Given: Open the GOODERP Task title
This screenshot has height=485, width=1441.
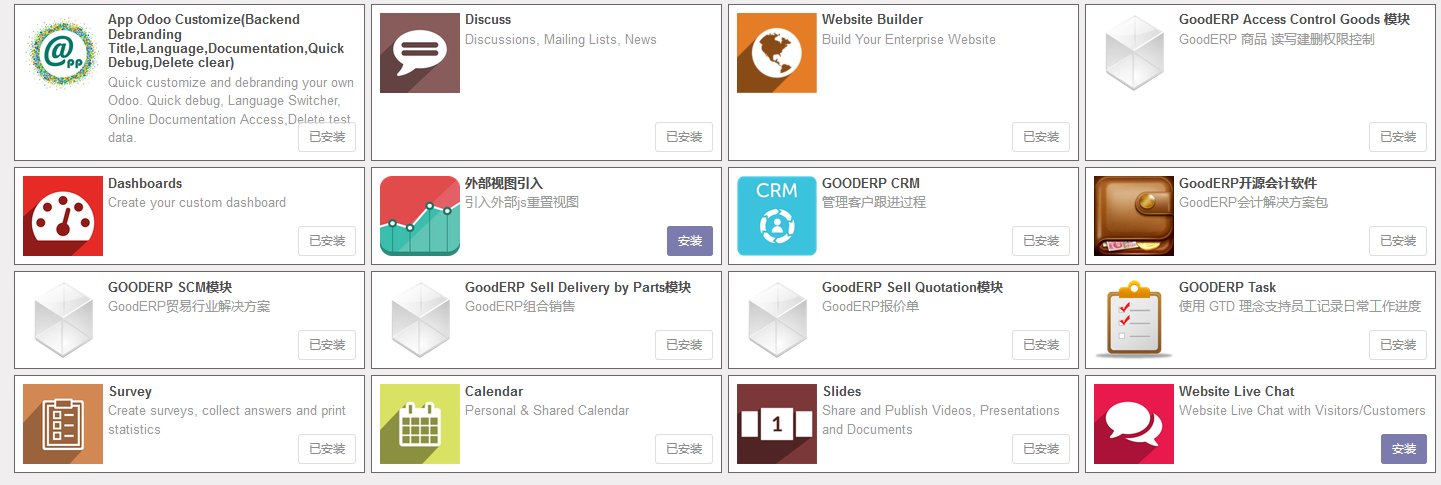Looking at the screenshot, I should pyautogui.click(x=1227, y=287).
